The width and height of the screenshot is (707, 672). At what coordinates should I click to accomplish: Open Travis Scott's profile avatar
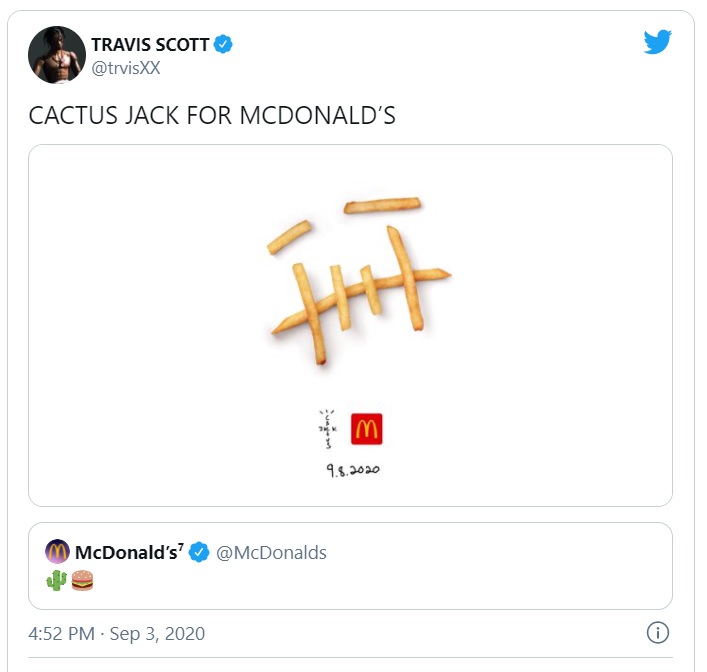click(x=57, y=55)
